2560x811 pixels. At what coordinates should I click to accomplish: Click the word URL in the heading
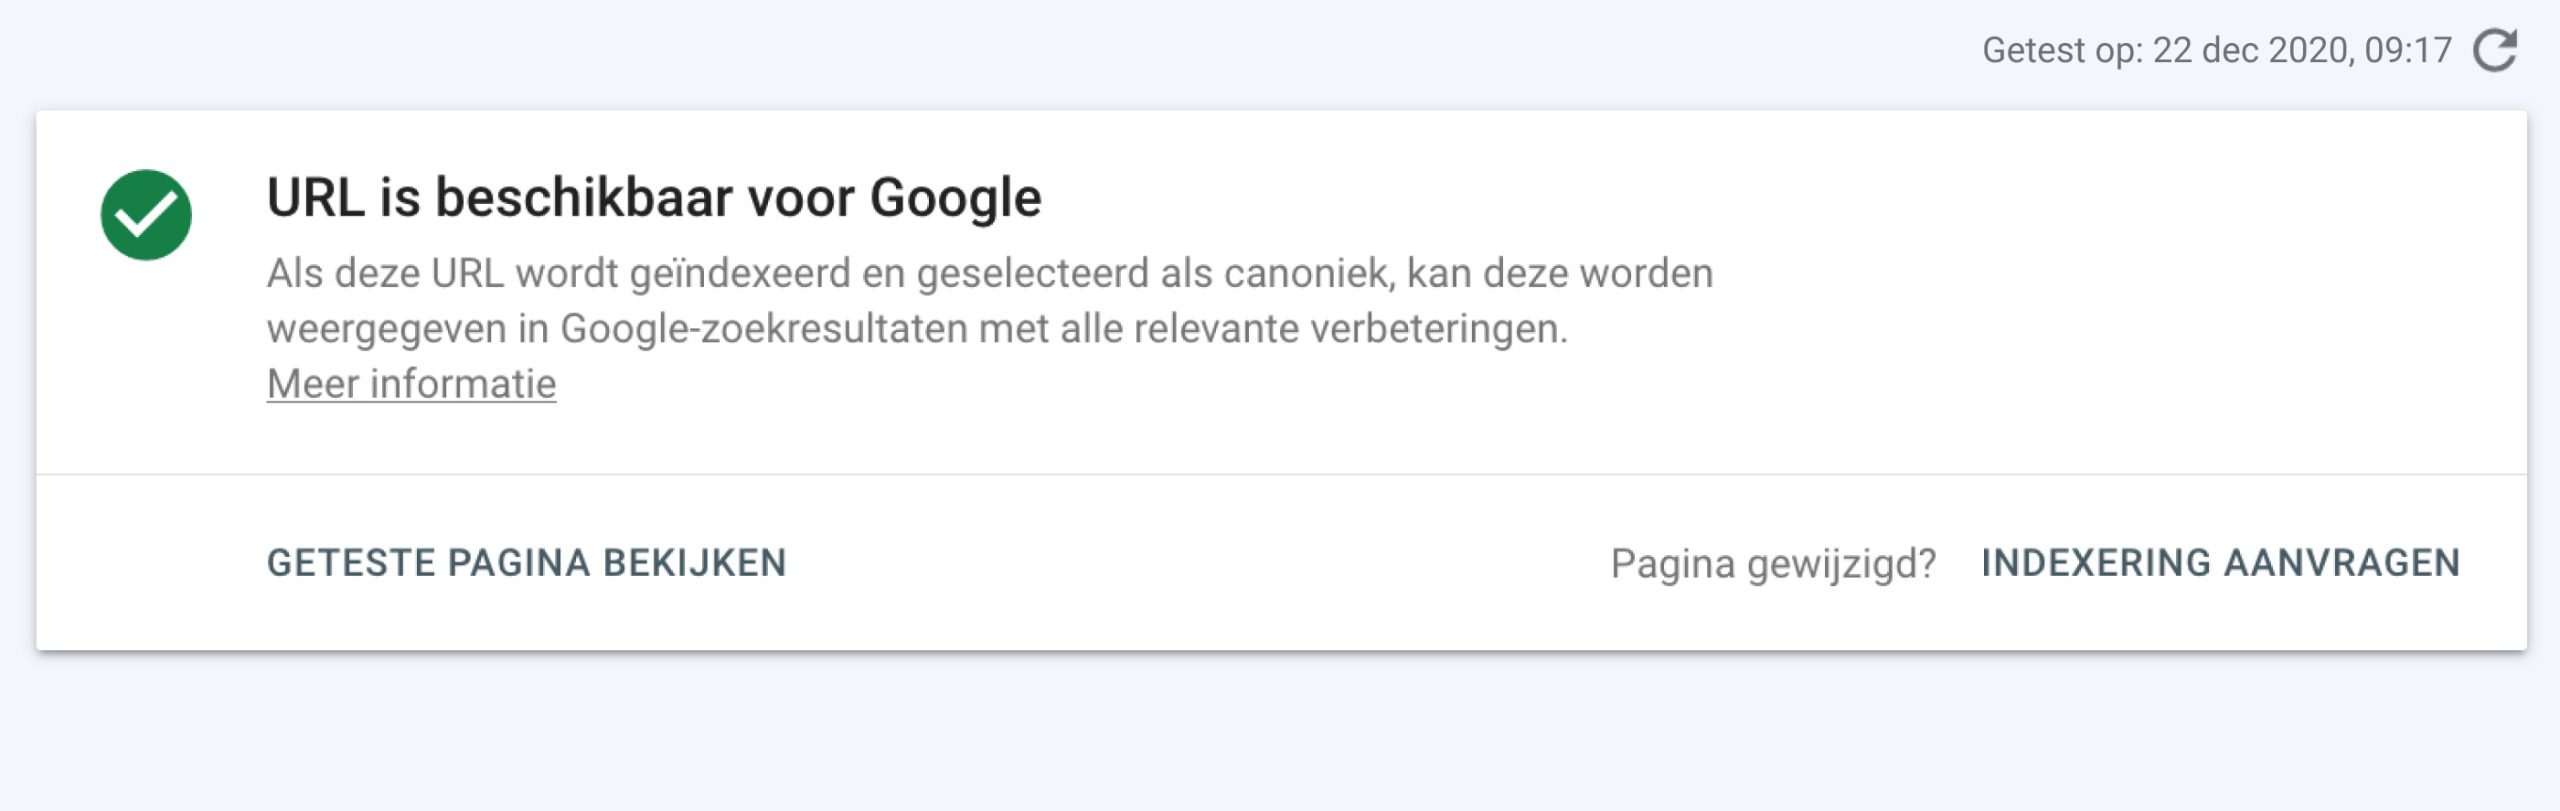point(315,197)
